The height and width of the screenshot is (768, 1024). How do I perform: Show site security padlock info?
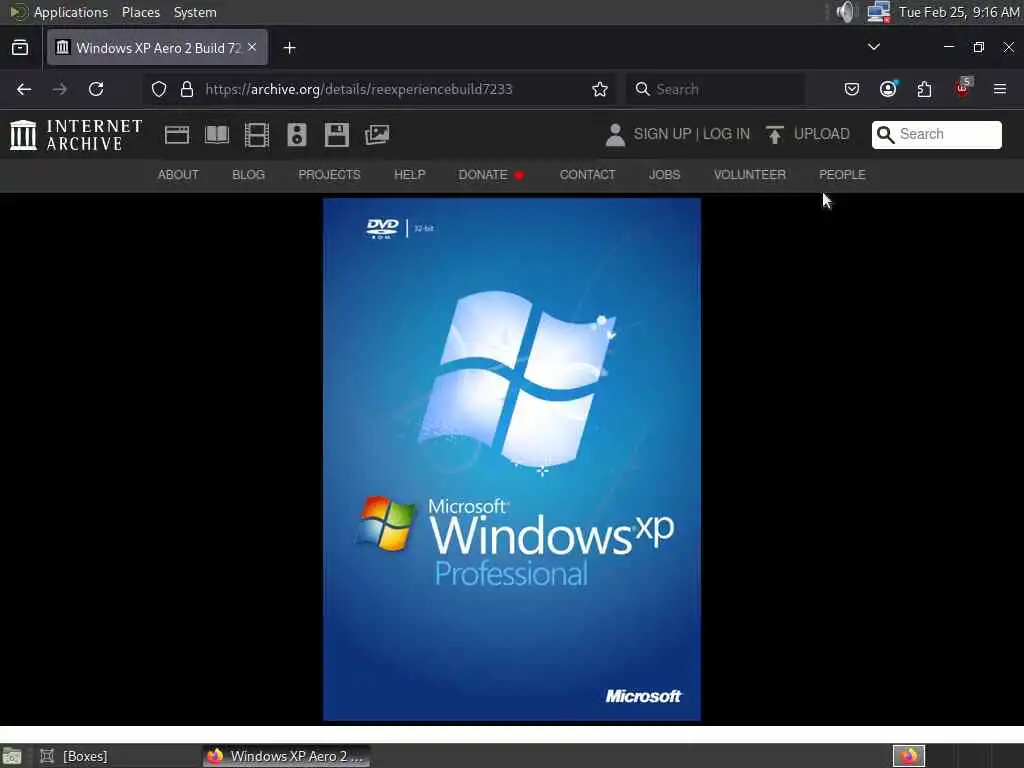(187, 89)
